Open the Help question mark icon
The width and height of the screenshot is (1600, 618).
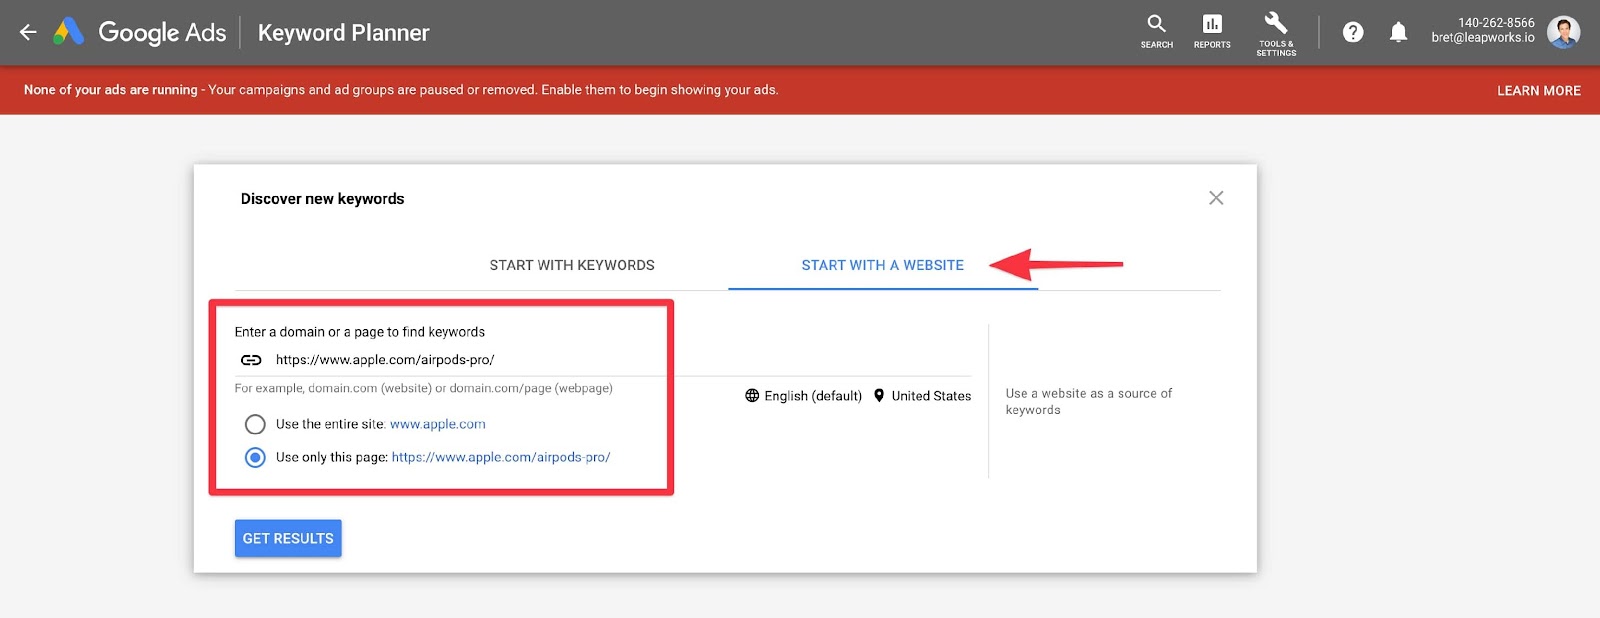coord(1353,32)
